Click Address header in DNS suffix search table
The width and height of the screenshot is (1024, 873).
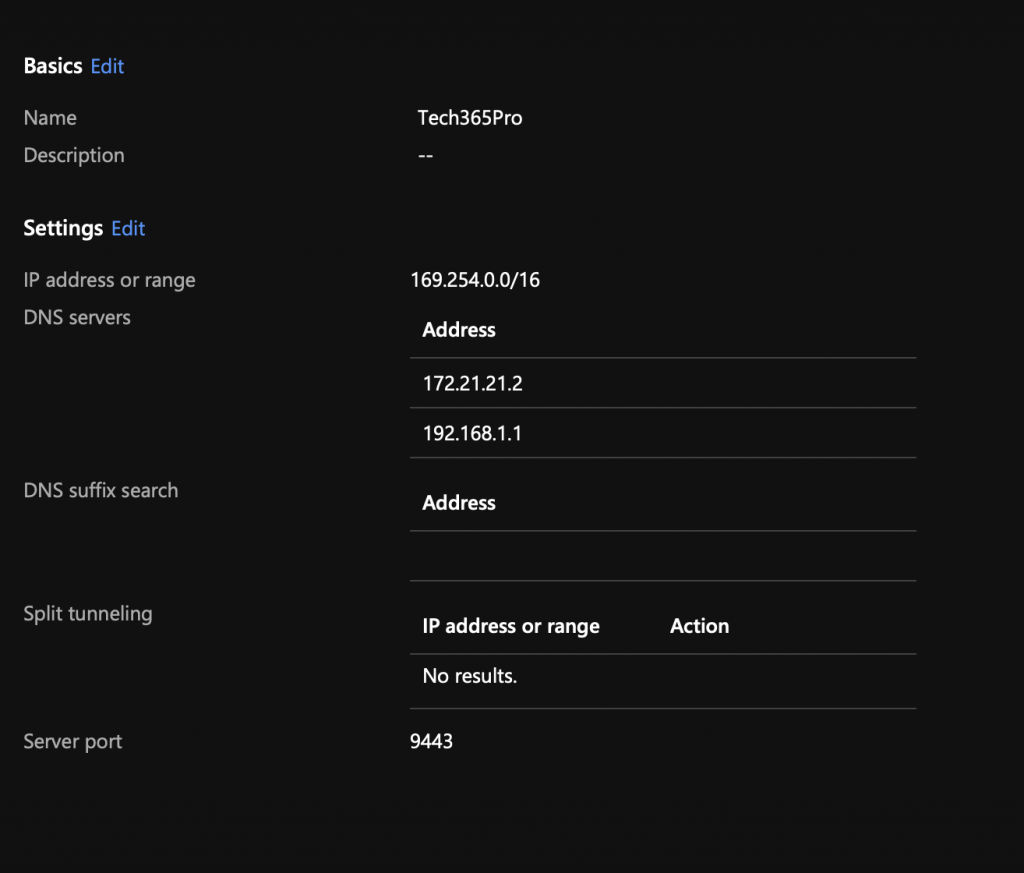[x=459, y=503]
